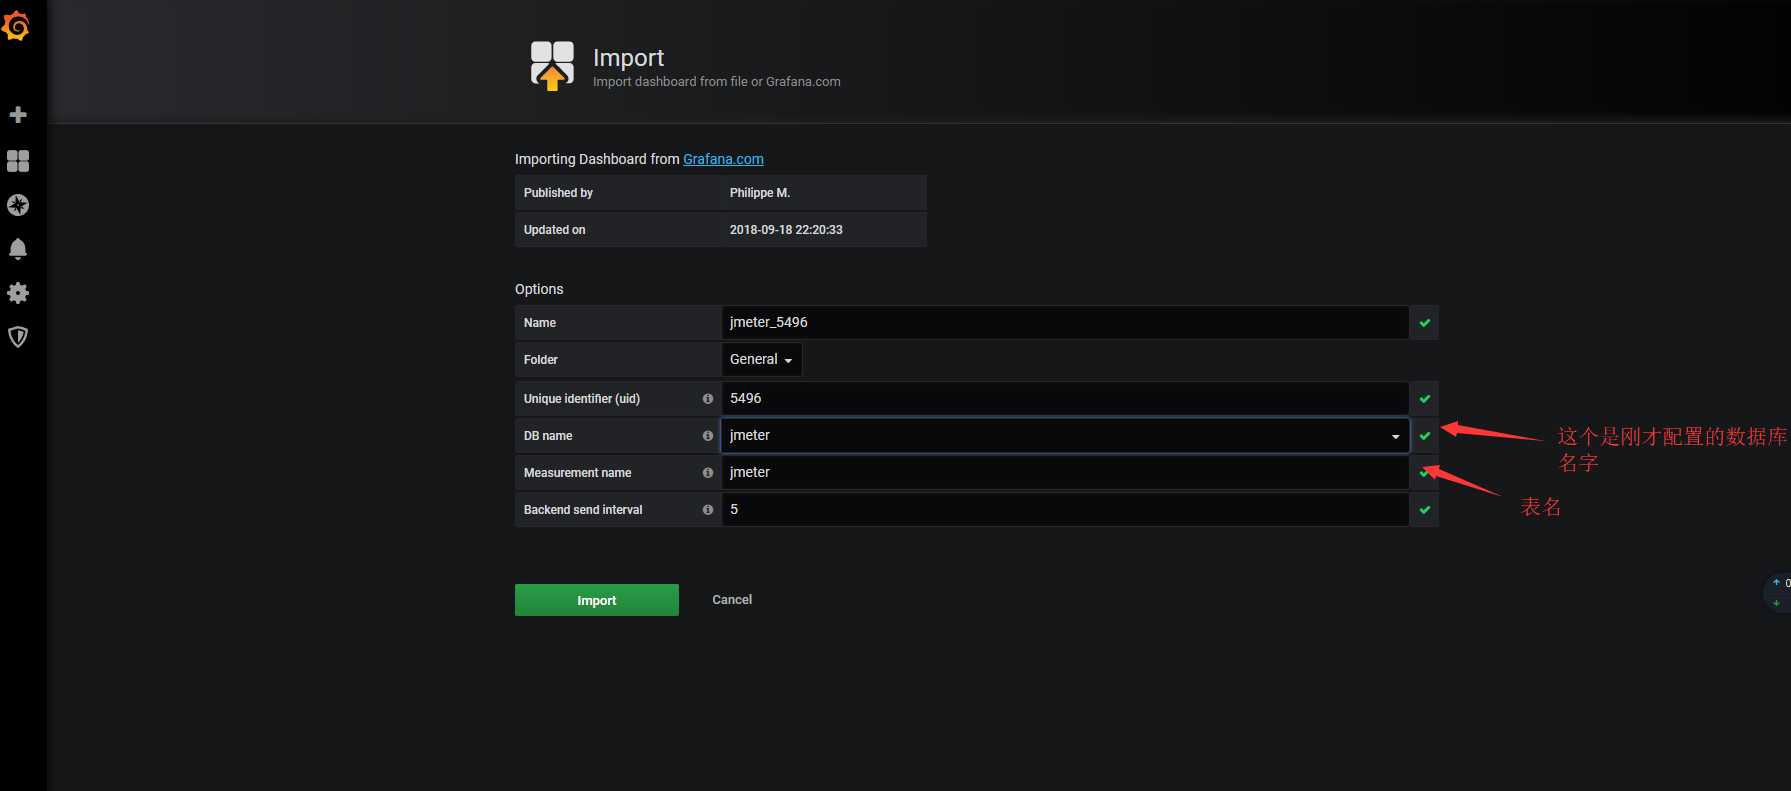Click the Importing Dashboard from text
Image resolution: width=1791 pixels, height=791 pixels.
597,159
